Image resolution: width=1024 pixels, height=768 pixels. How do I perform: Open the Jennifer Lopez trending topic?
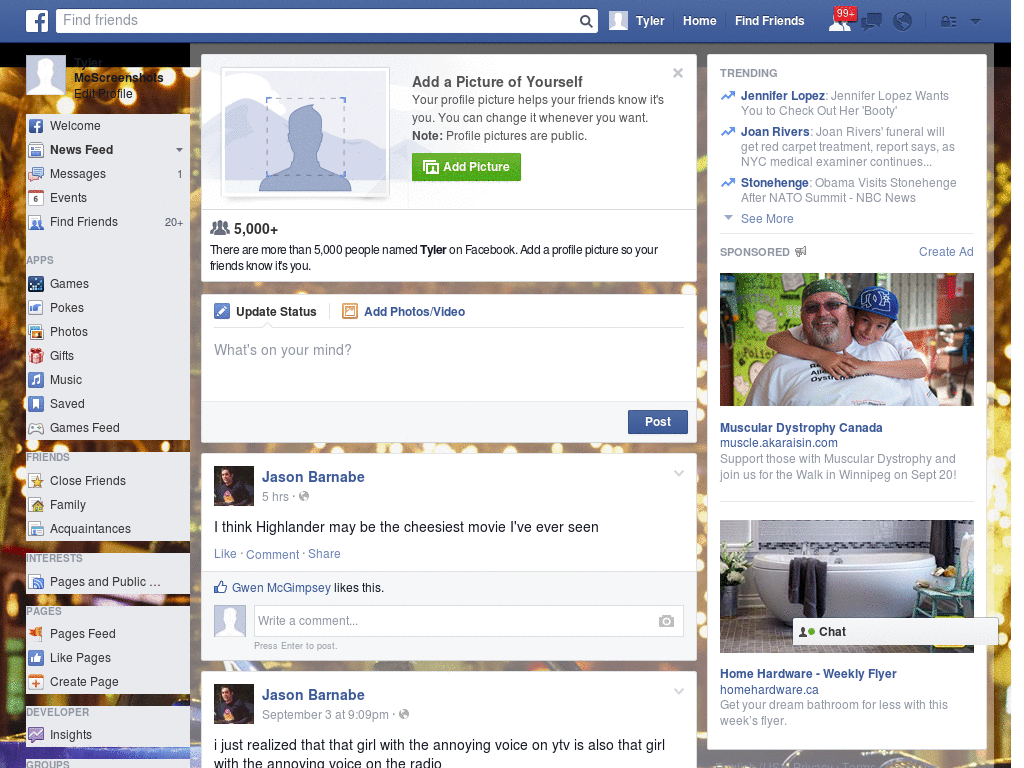click(782, 96)
